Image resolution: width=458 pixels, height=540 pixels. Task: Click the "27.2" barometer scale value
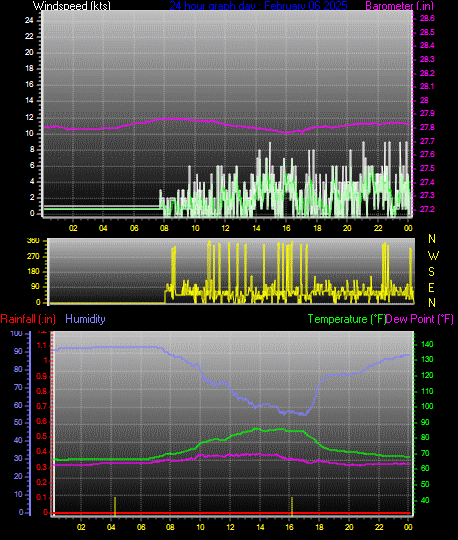pyautogui.click(x=427, y=209)
